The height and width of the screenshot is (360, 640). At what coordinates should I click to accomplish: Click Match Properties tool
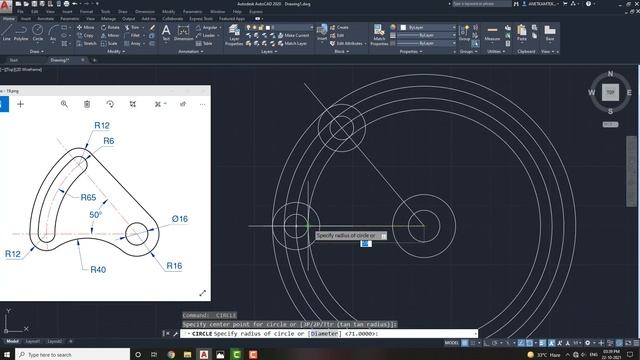click(x=379, y=35)
